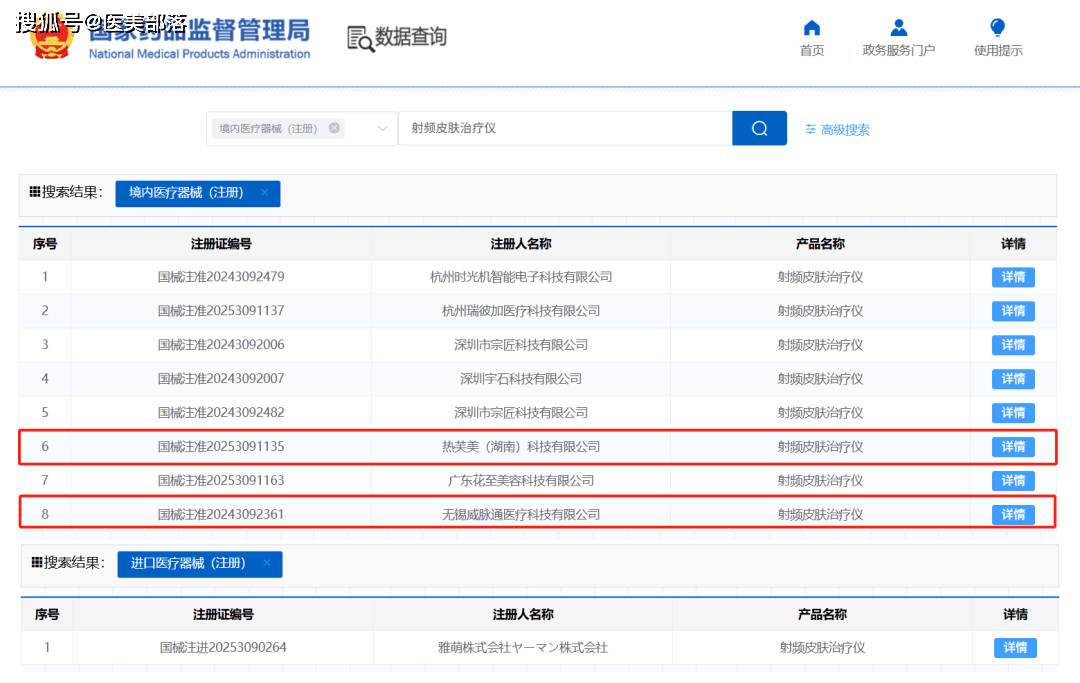This screenshot has width=1080, height=683.
Task: Click 注册证编号 header in domestic table
Action: 221,244
